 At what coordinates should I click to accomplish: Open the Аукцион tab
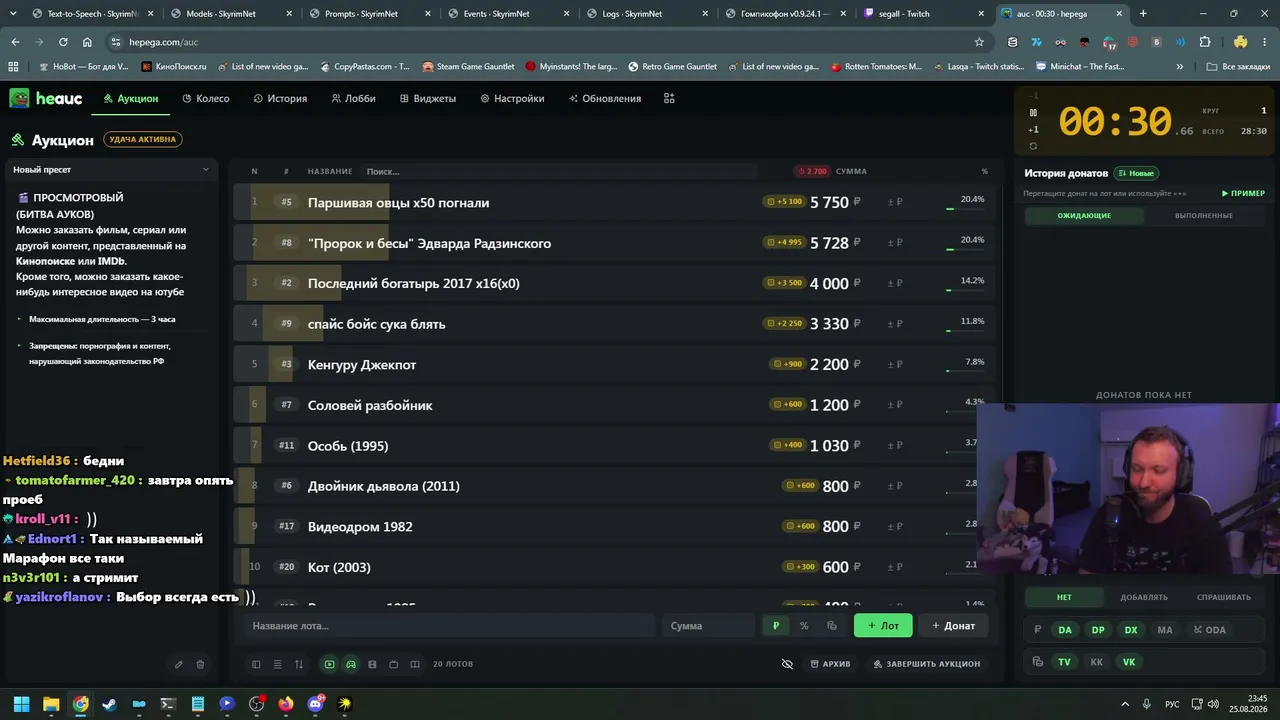(x=131, y=98)
